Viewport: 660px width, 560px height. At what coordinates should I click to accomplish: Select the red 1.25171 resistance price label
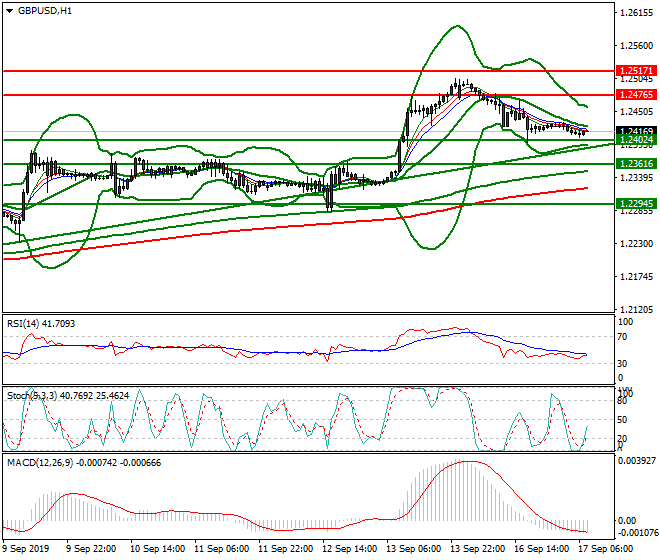click(x=636, y=70)
